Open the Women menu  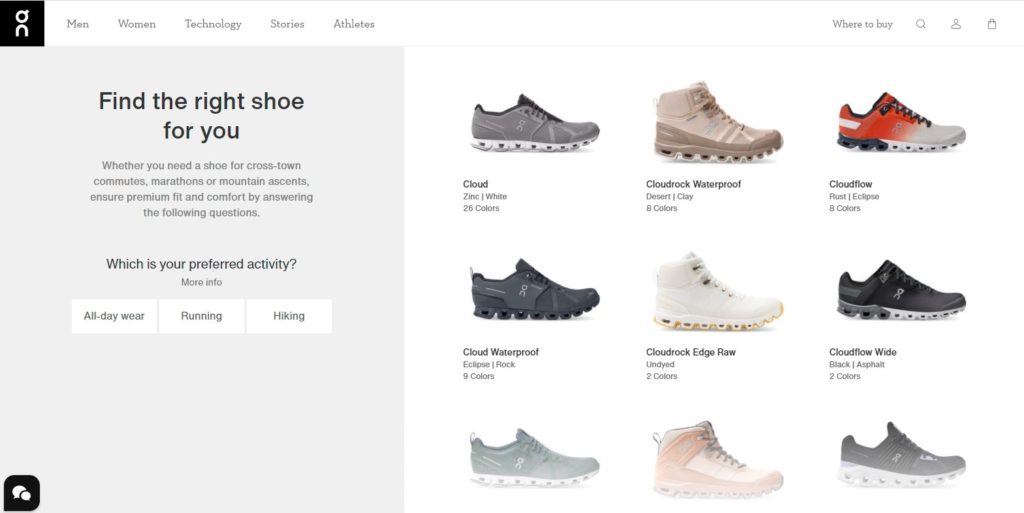137,24
